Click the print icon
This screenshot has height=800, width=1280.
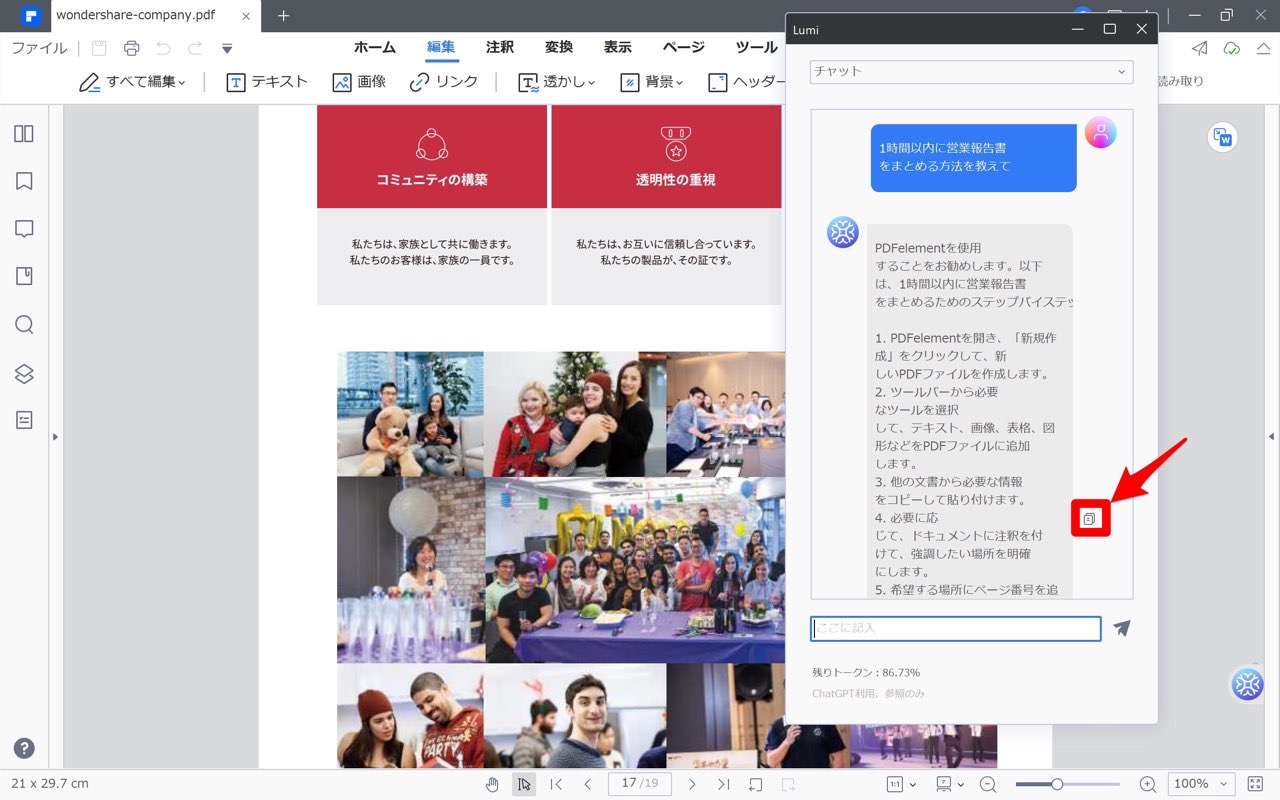(x=131, y=48)
